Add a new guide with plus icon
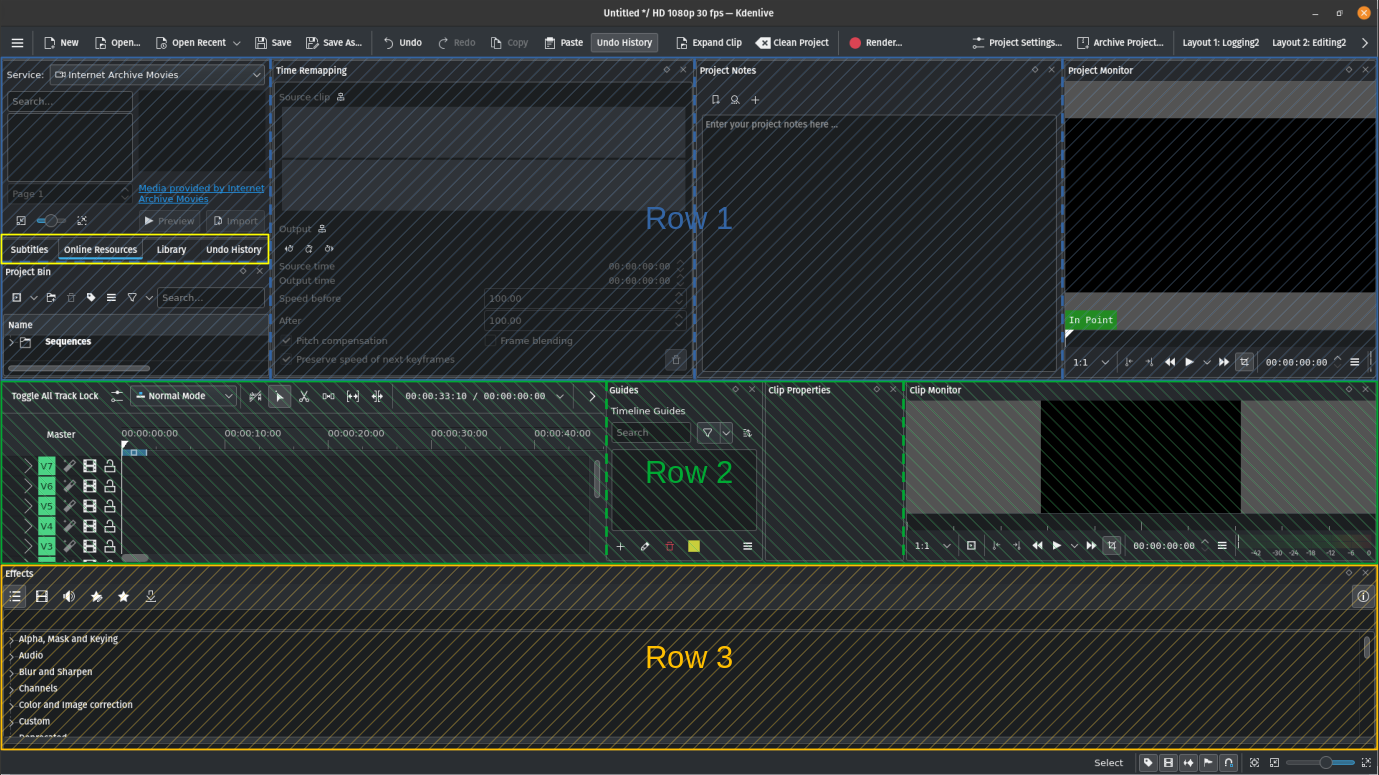This screenshot has width=1379, height=775. click(620, 546)
